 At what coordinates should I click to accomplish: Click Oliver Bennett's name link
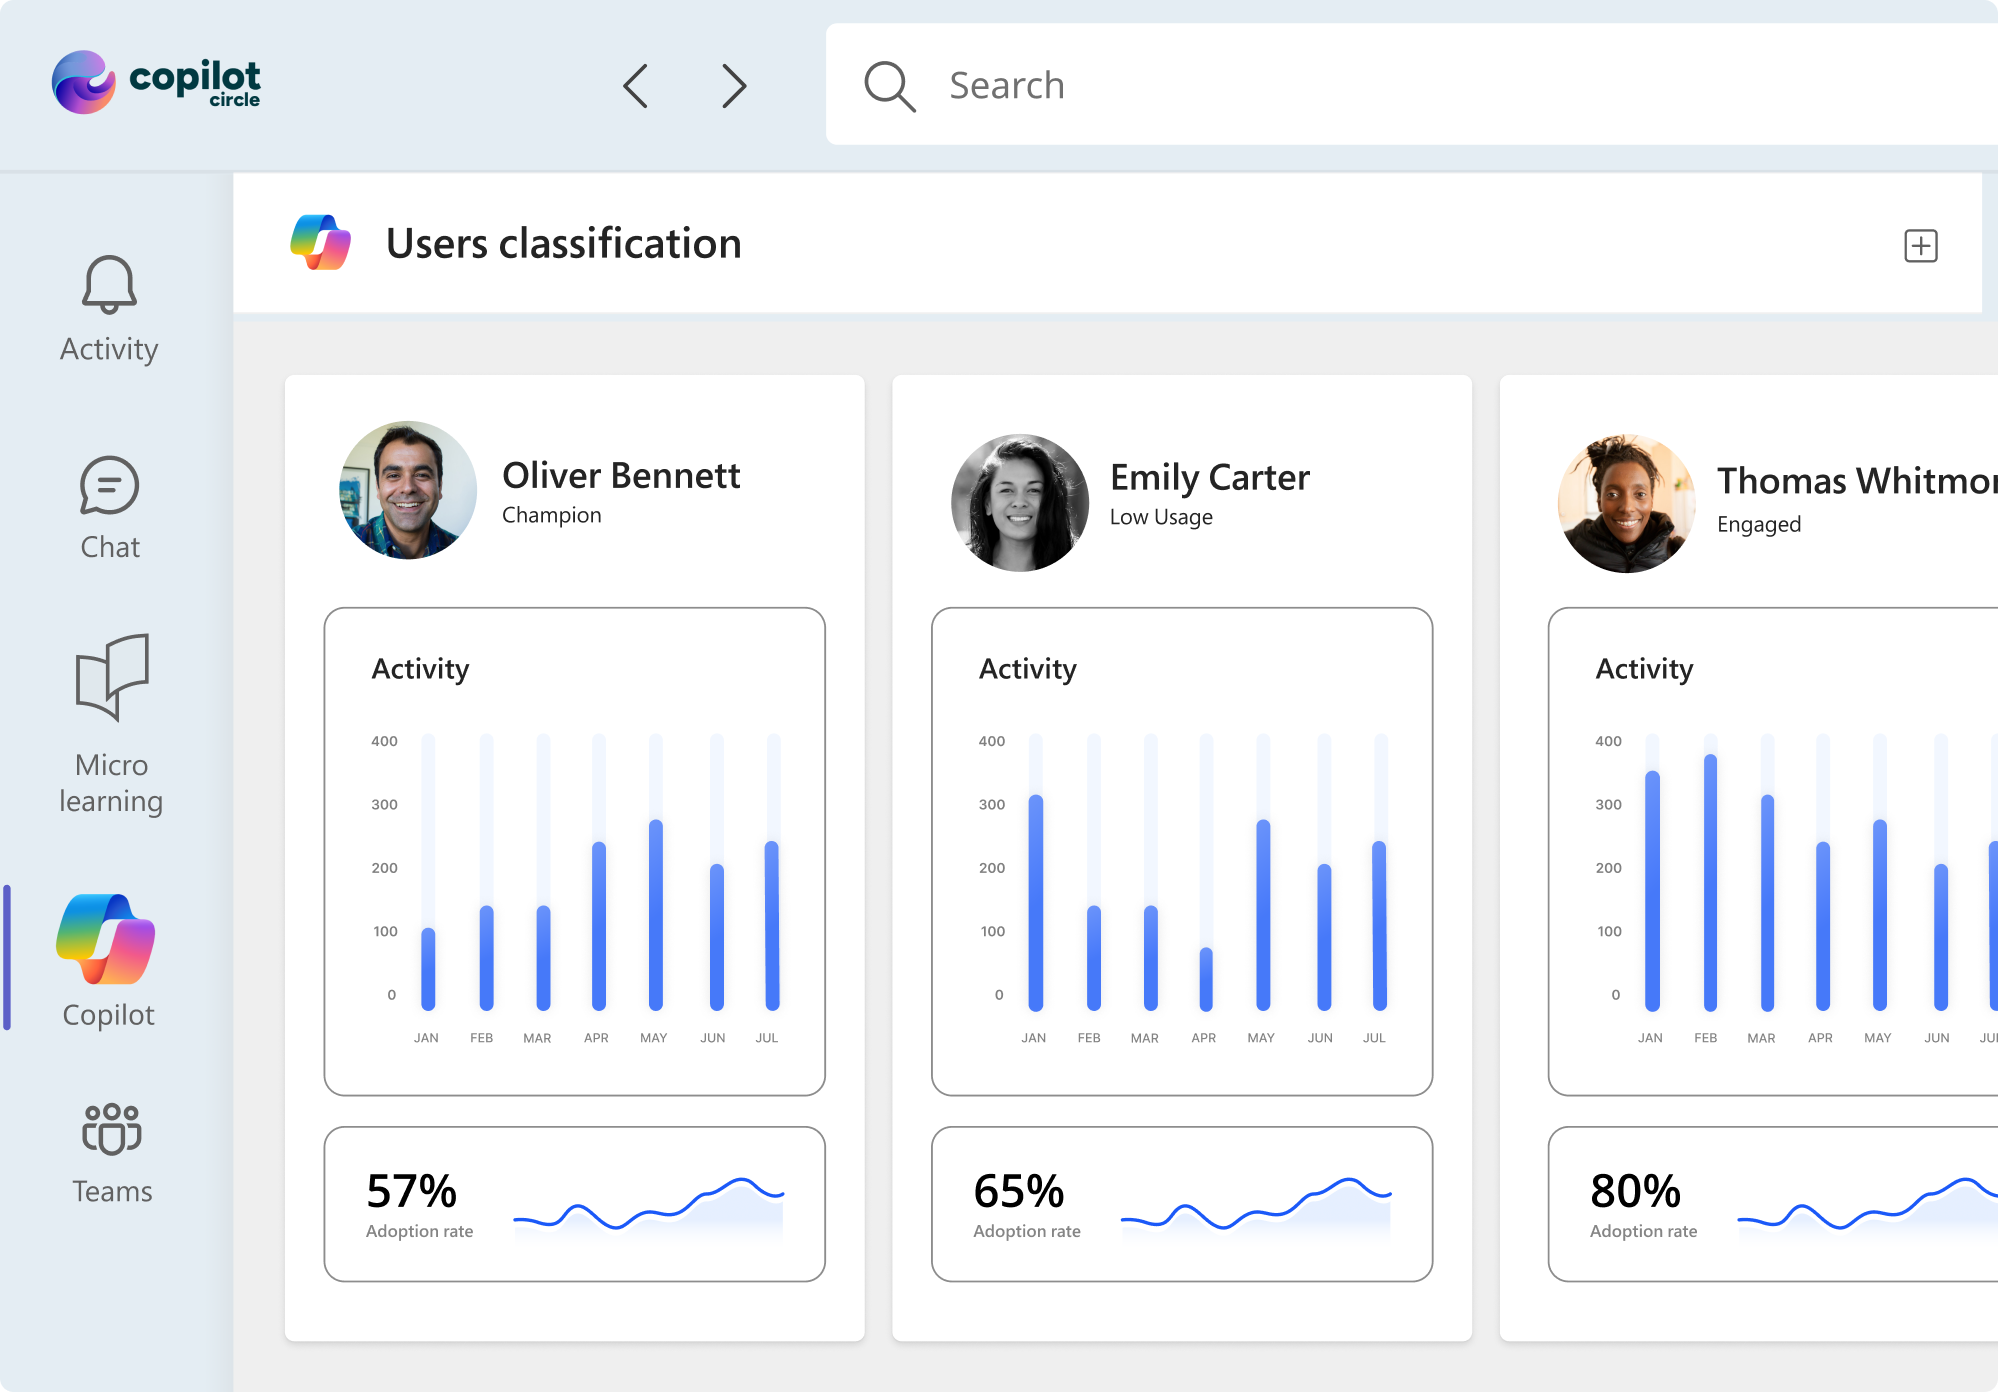621,476
